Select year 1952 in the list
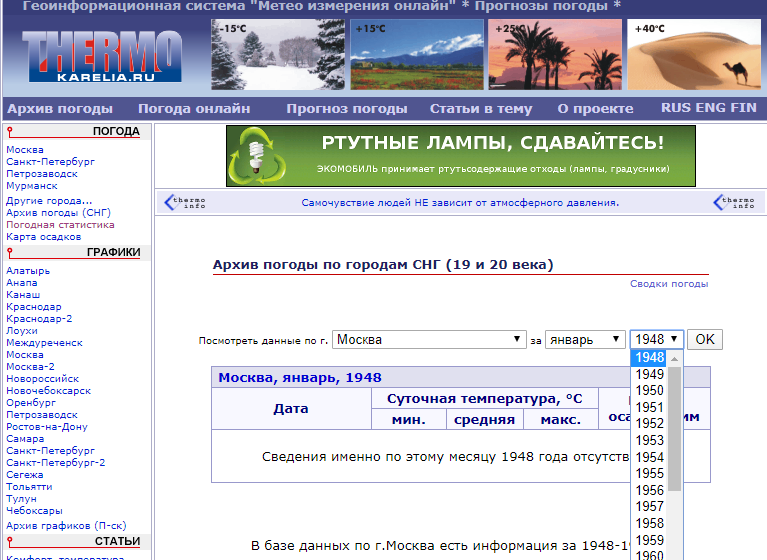 (x=649, y=423)
